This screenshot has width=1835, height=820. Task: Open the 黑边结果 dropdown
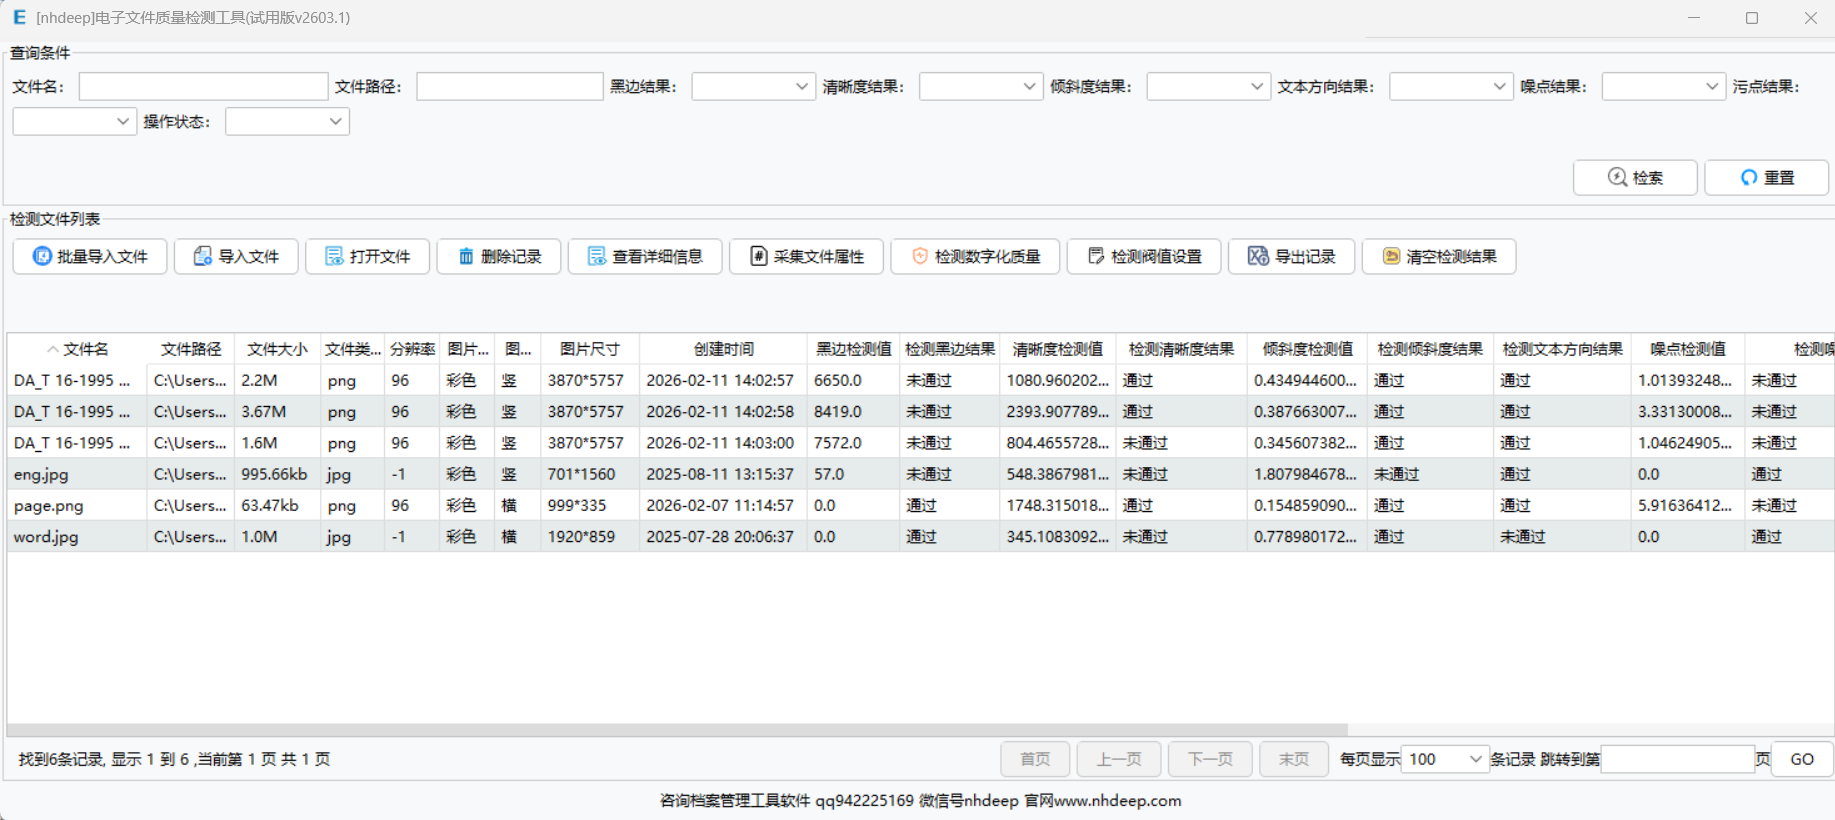(753, 87)
